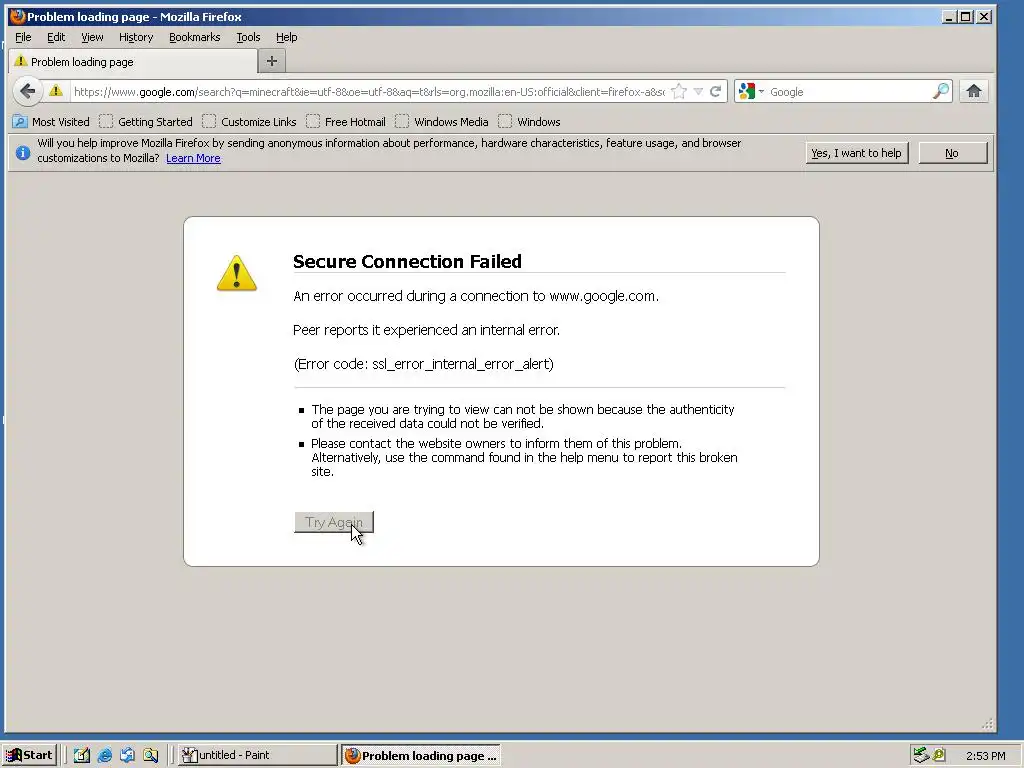Click into the URL address bar
Viewport: 1024px width, 768px height.
[369, 91]
